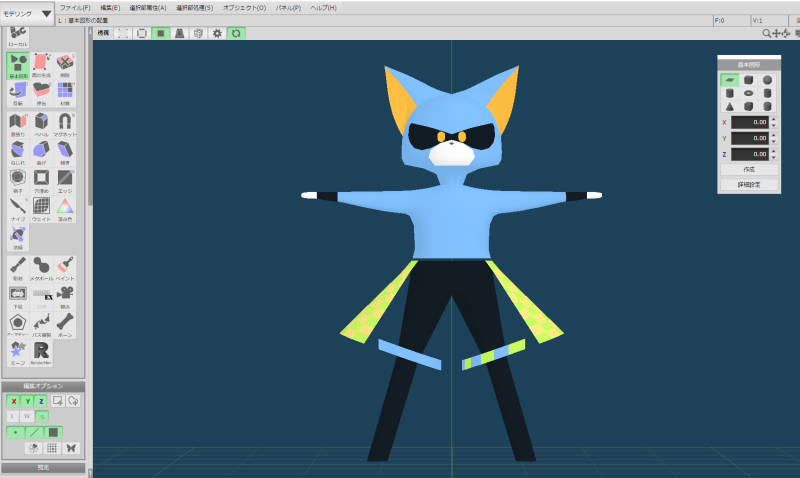Select the sphere primitive shape
The width and height of the screenshot is (800, 478).
(x=767, y=80)
